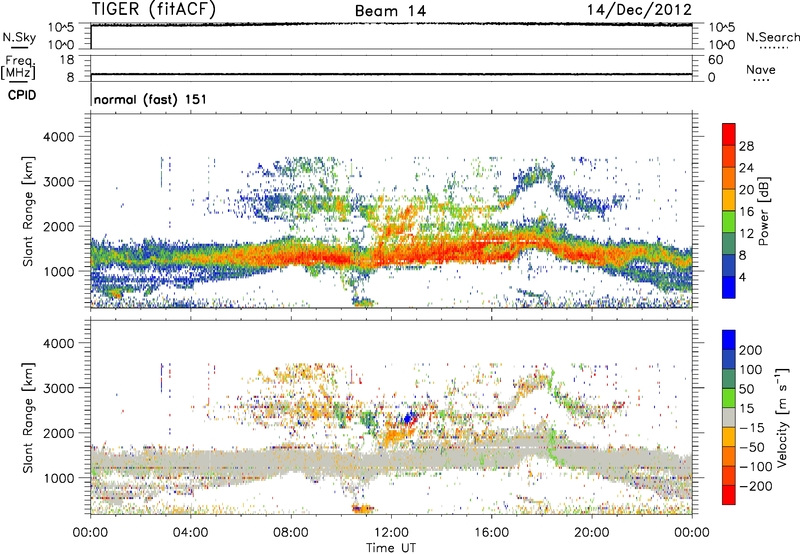The image size is (800, 554).
Task: Pick the bright blue bottom swatch of power colorbar
Action: 729,287
